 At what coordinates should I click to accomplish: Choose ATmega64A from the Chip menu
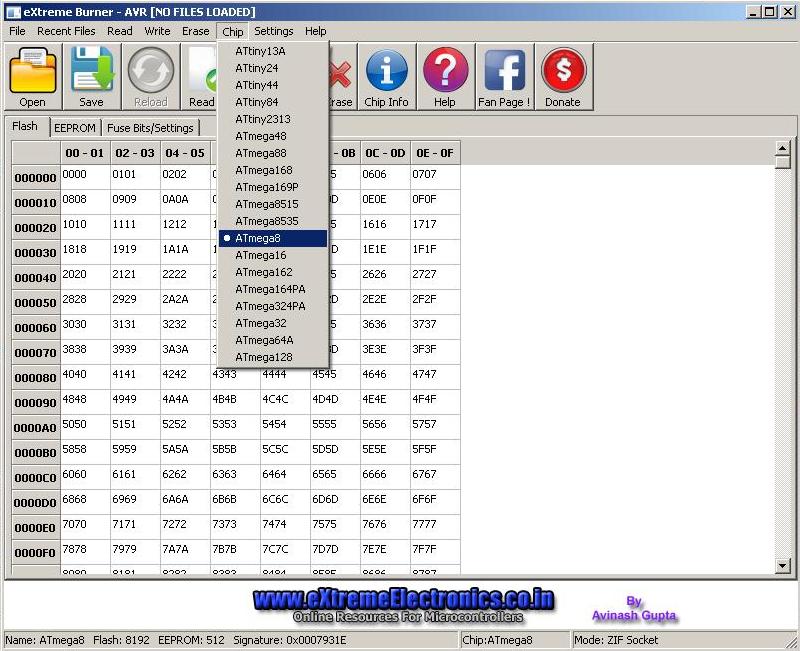coord(273,340)
